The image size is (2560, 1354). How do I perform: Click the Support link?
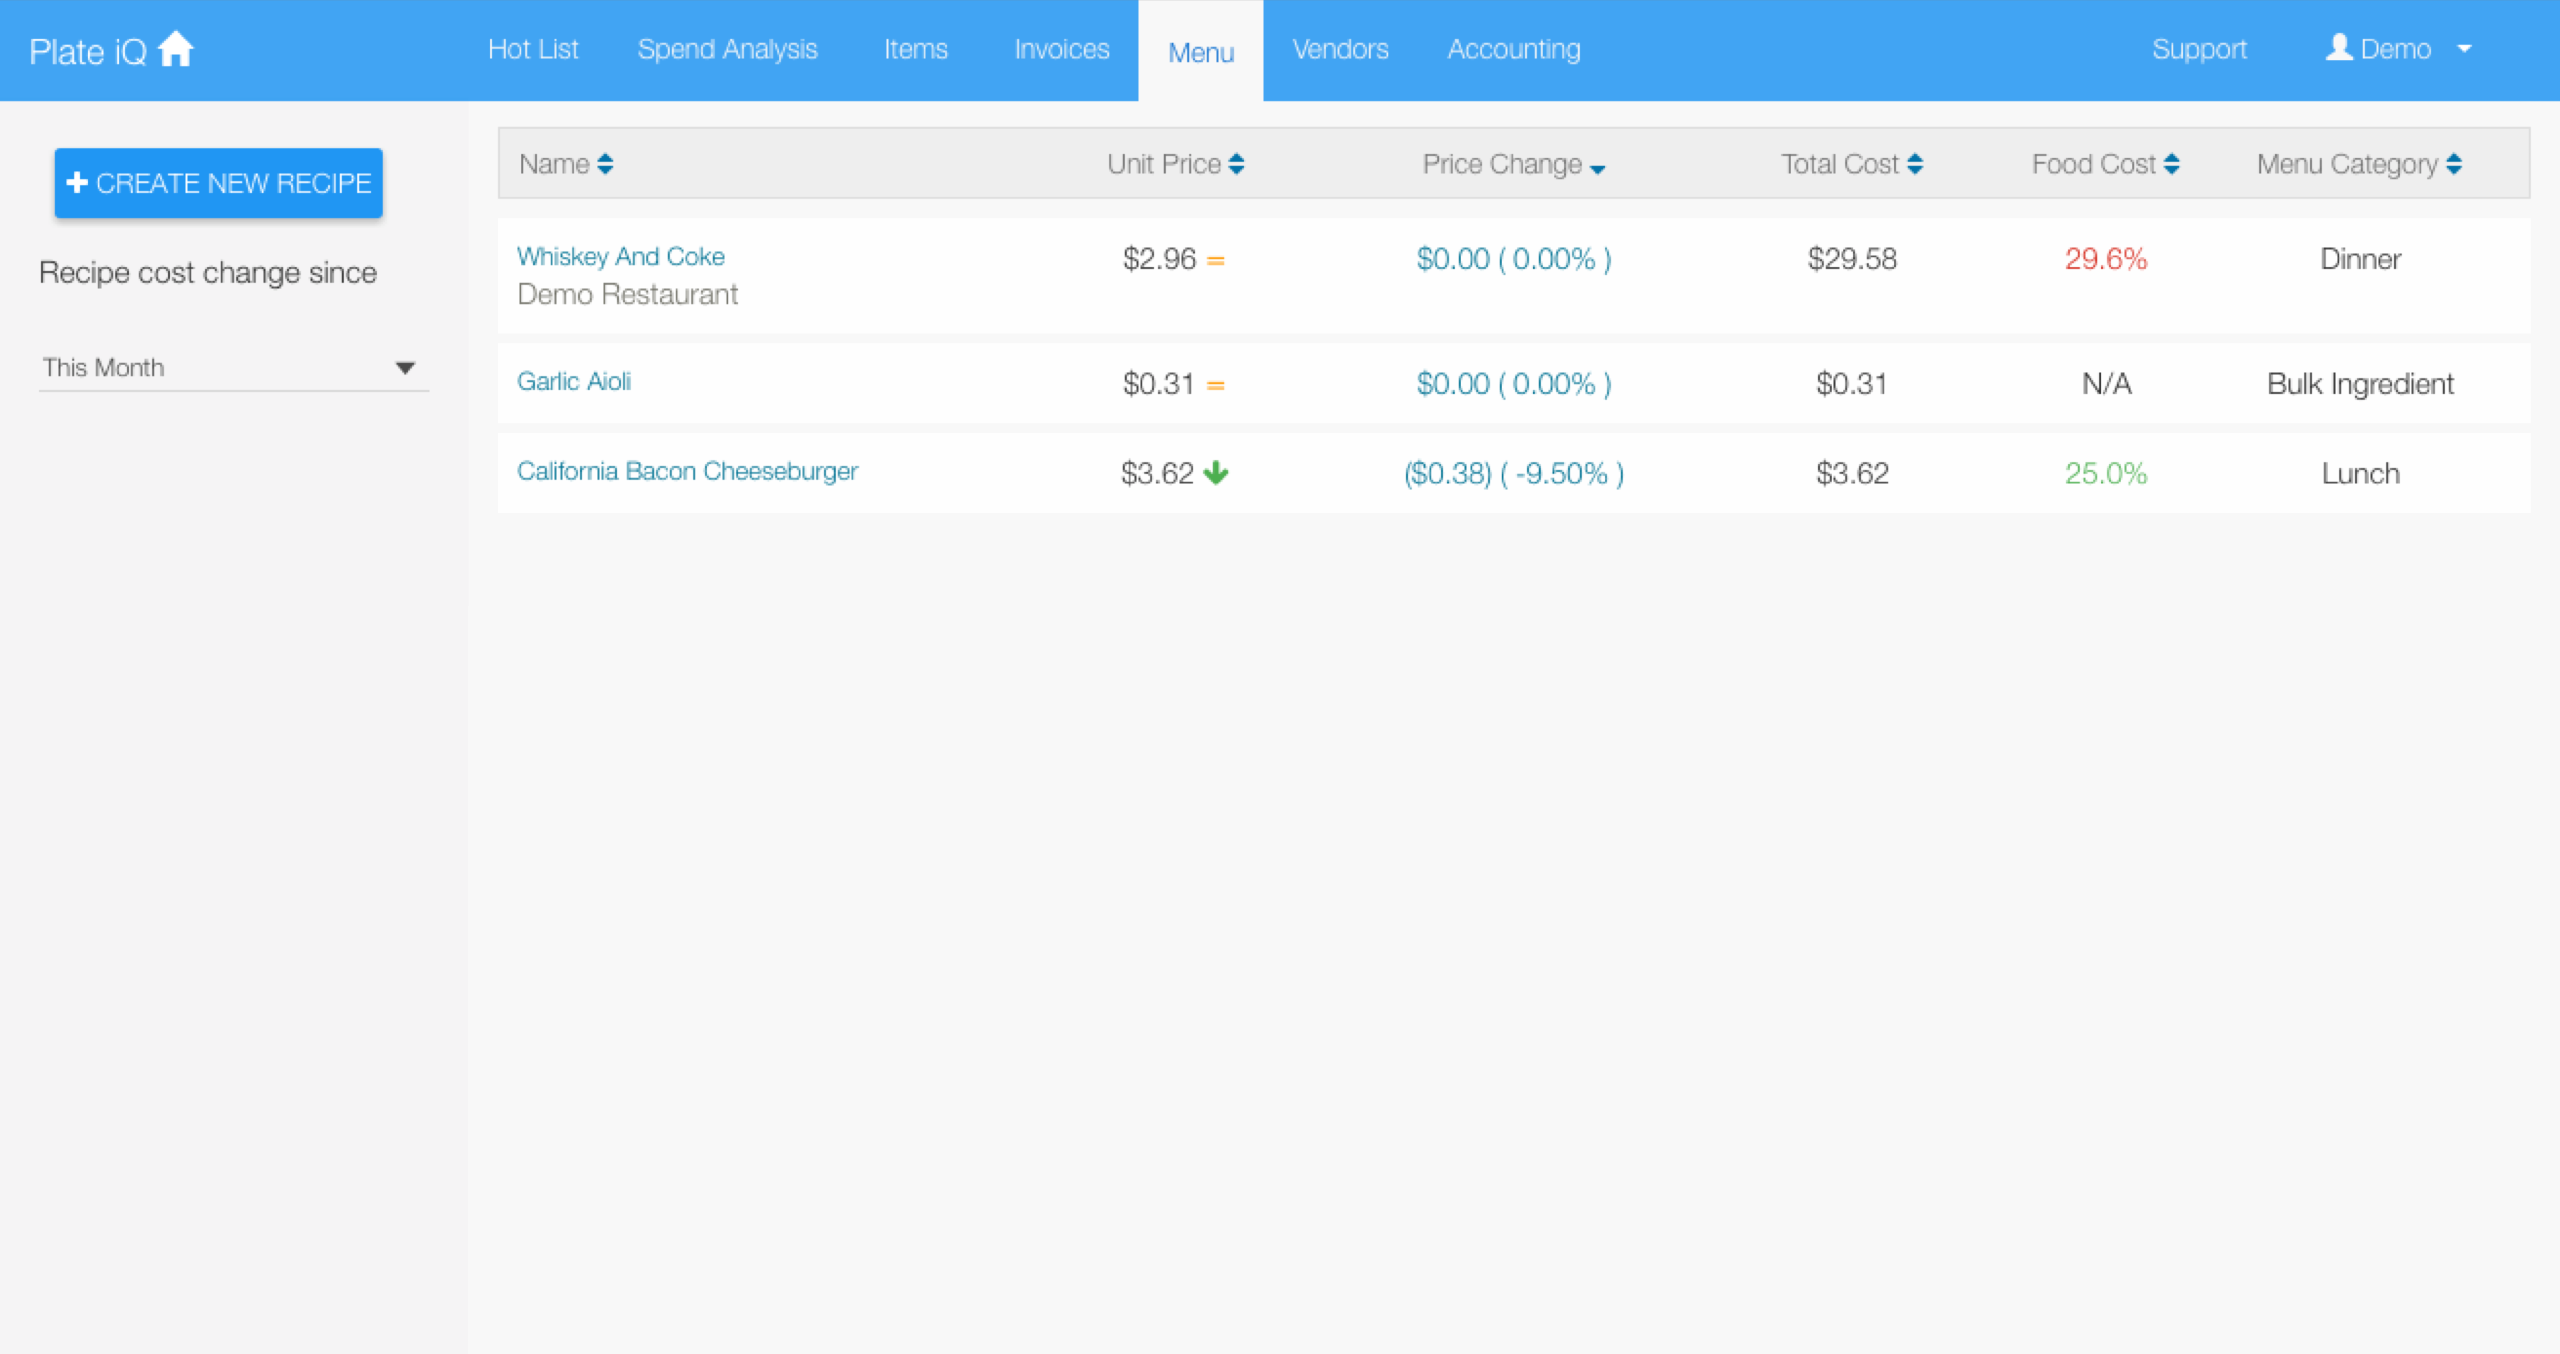point(2199,49)
